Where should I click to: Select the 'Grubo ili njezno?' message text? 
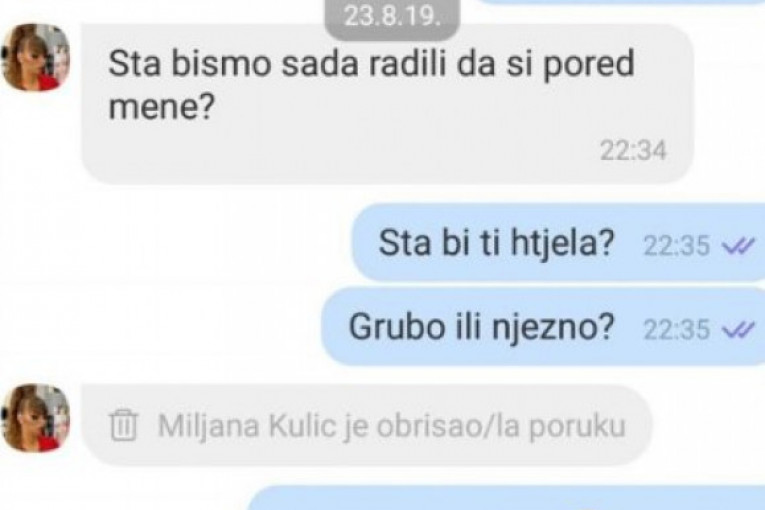pos(482,327)
